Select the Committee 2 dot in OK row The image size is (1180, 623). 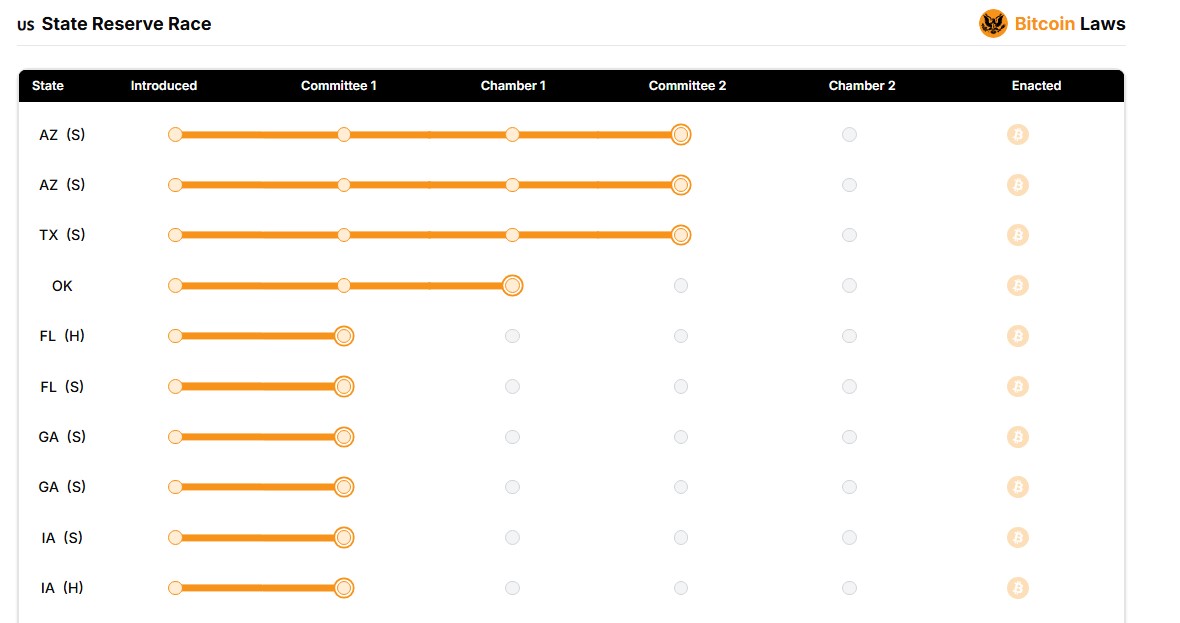point(680,286)
